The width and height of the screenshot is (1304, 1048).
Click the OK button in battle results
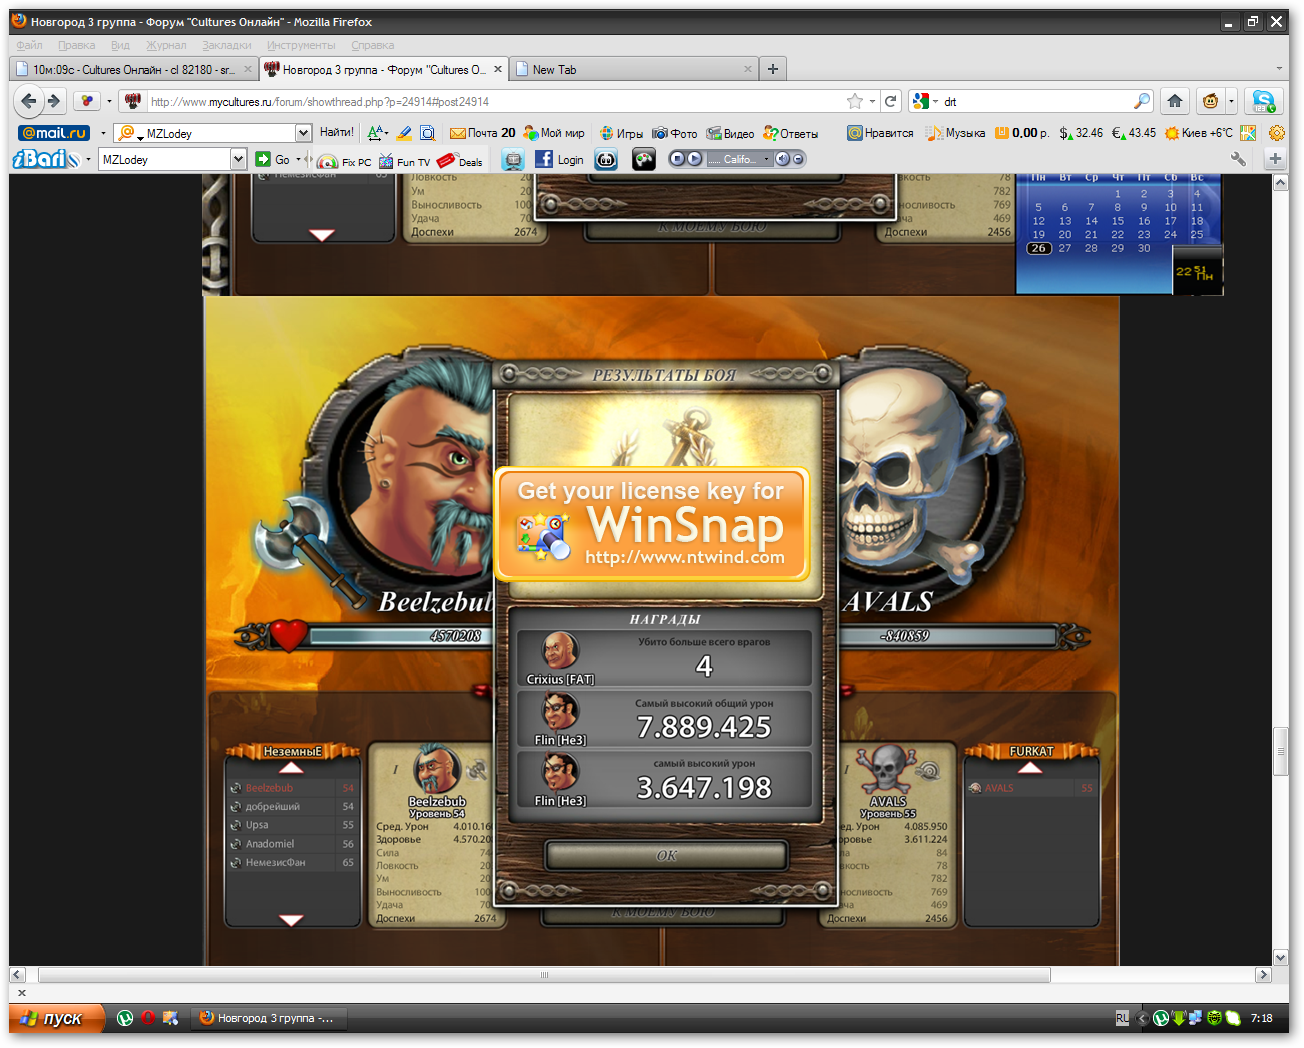pos(667,855)
